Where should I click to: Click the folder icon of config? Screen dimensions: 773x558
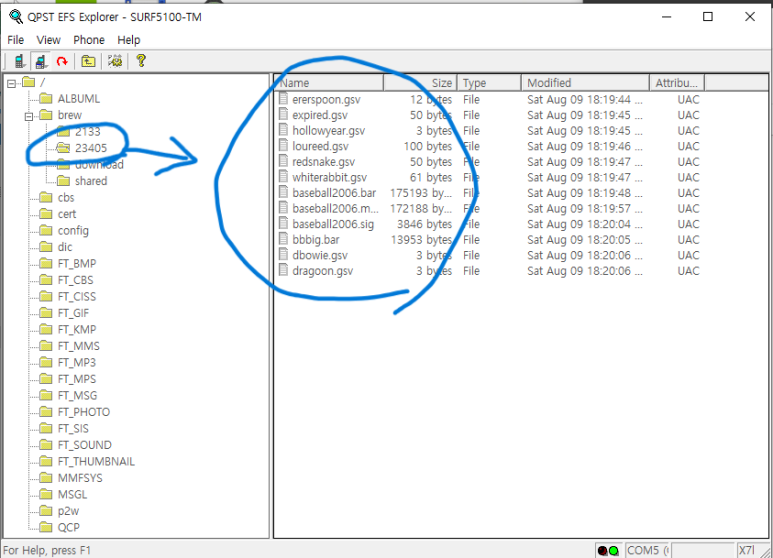pos(46,230)
